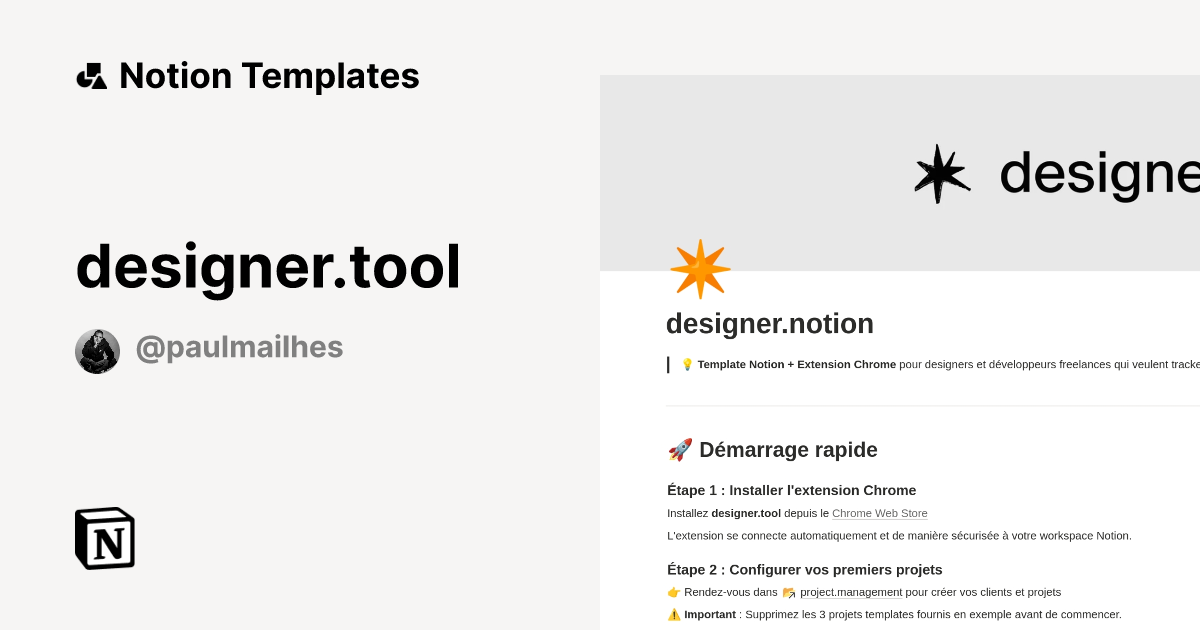Open the Chrome Web Store link
Viewport: 1200px width, 630px height.
tap(879, 513)
